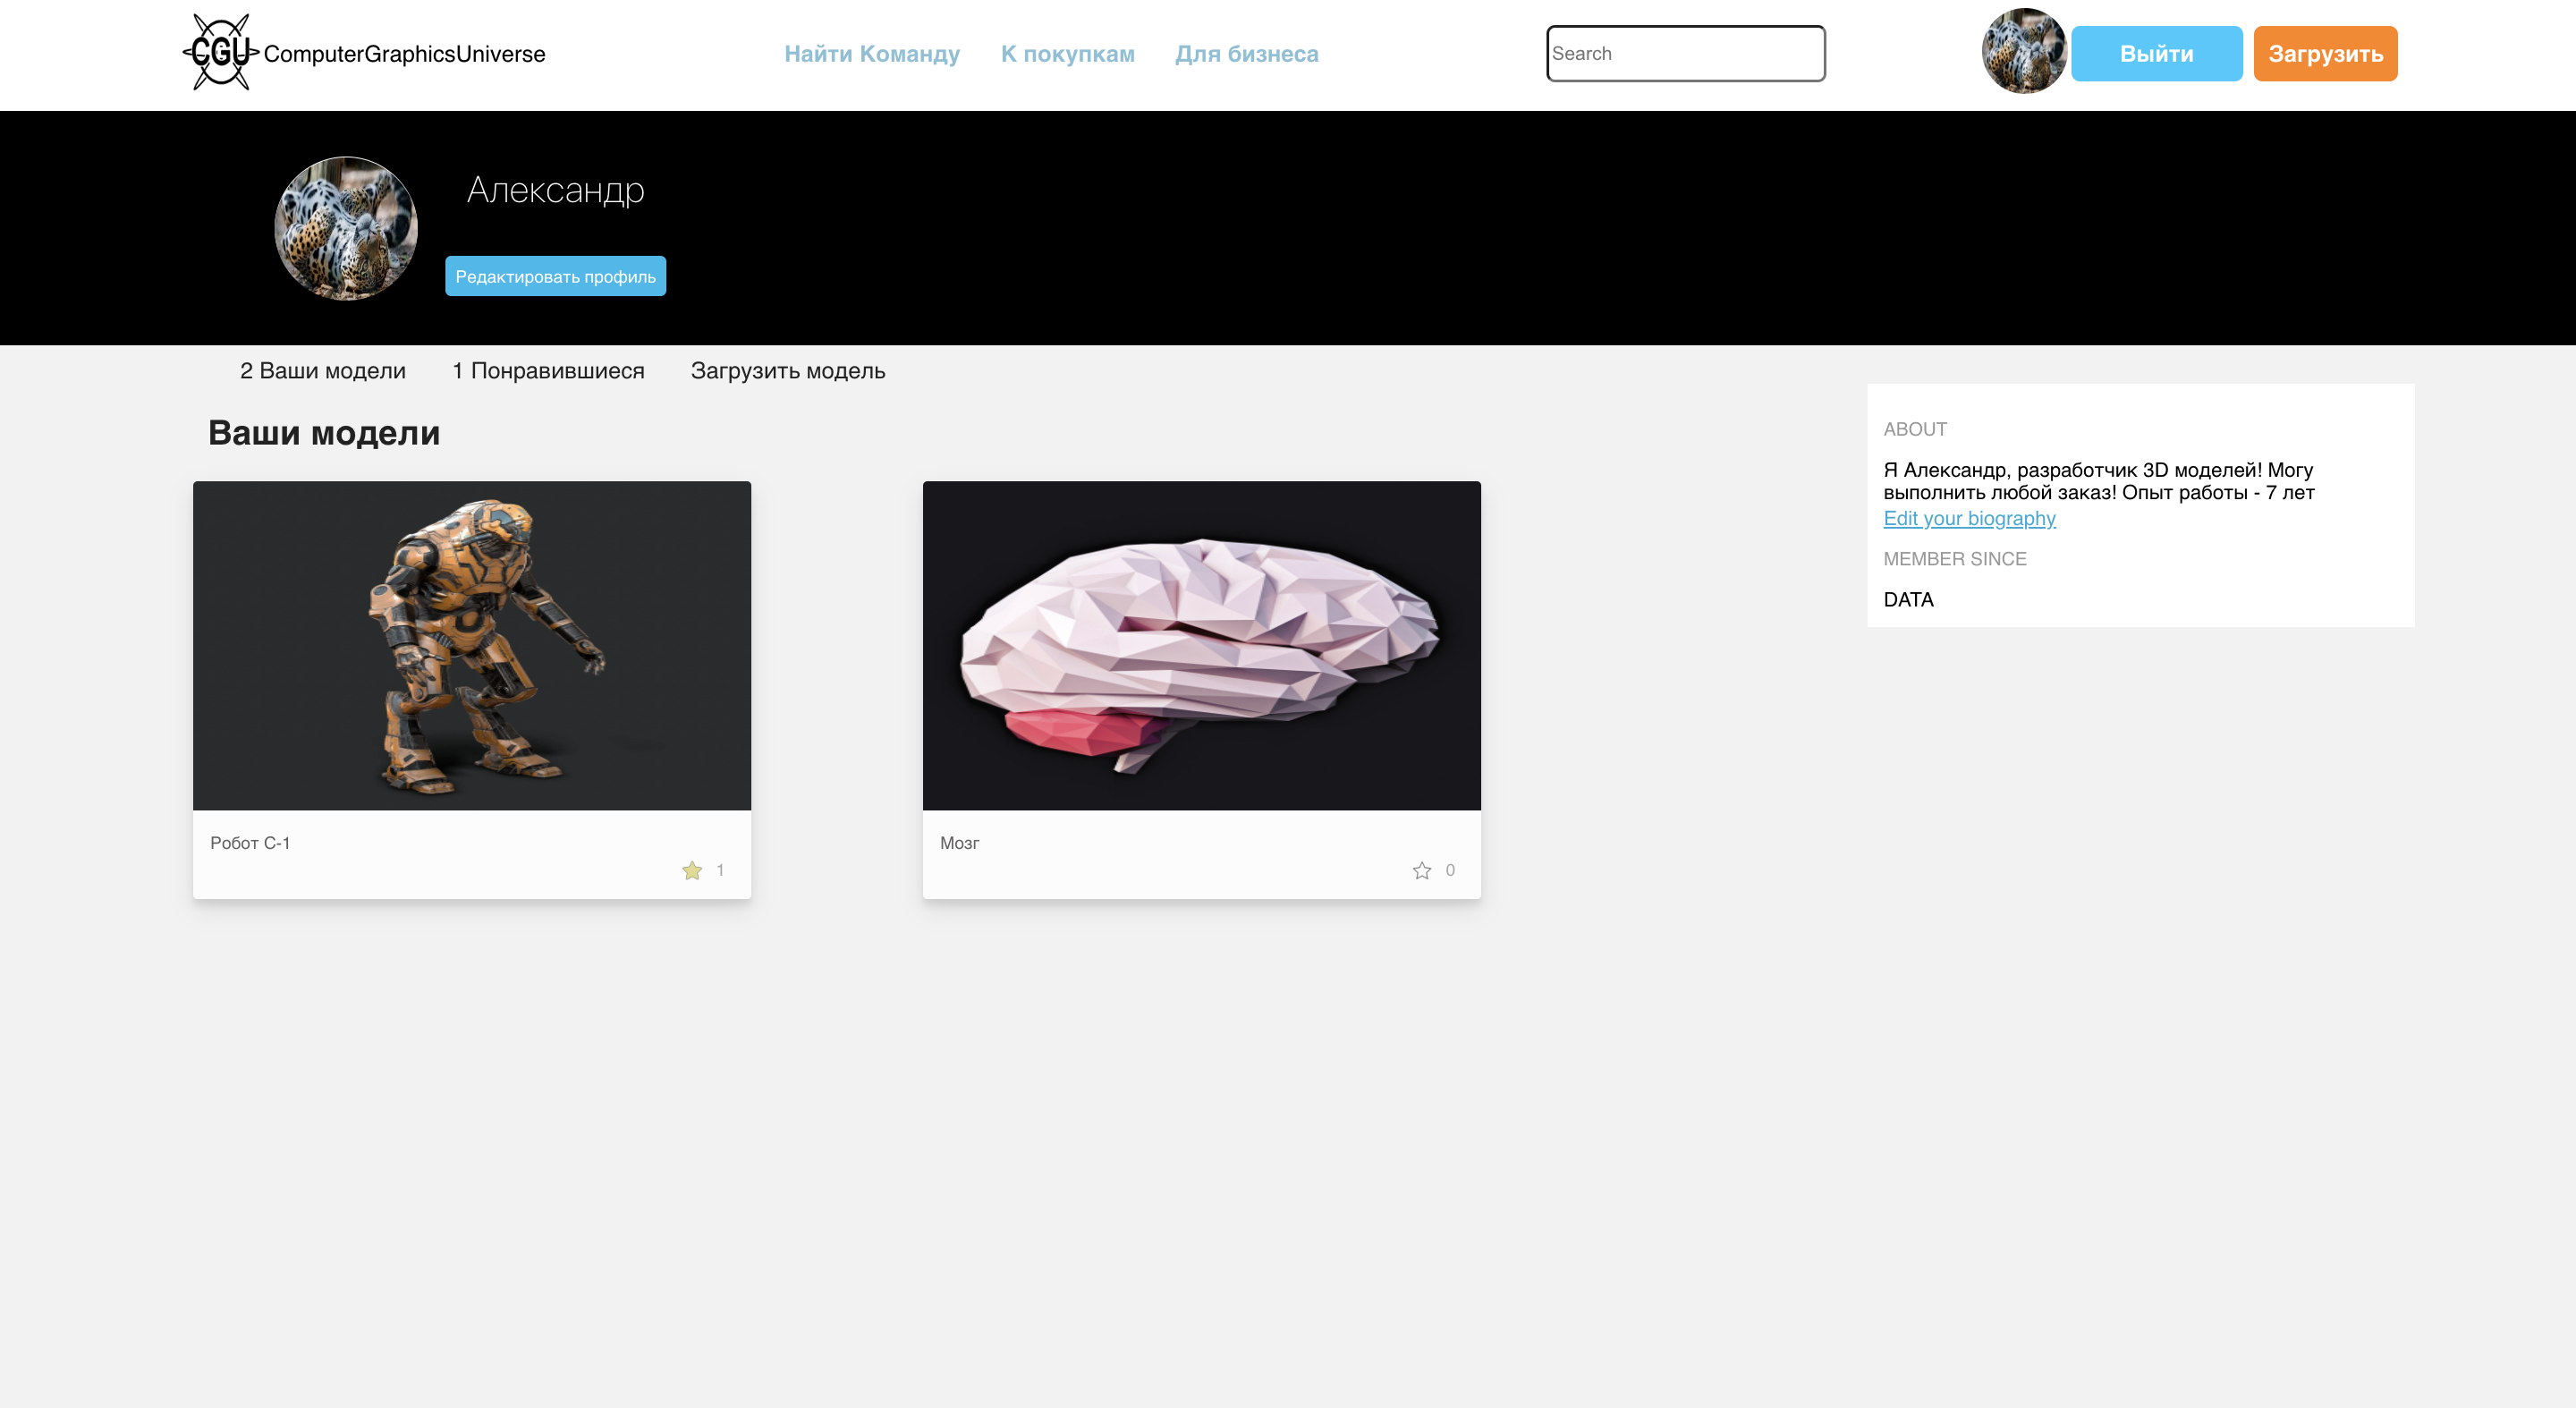Click the Search input field
Screen dimensions: 2576x1408
[1685, 54]
